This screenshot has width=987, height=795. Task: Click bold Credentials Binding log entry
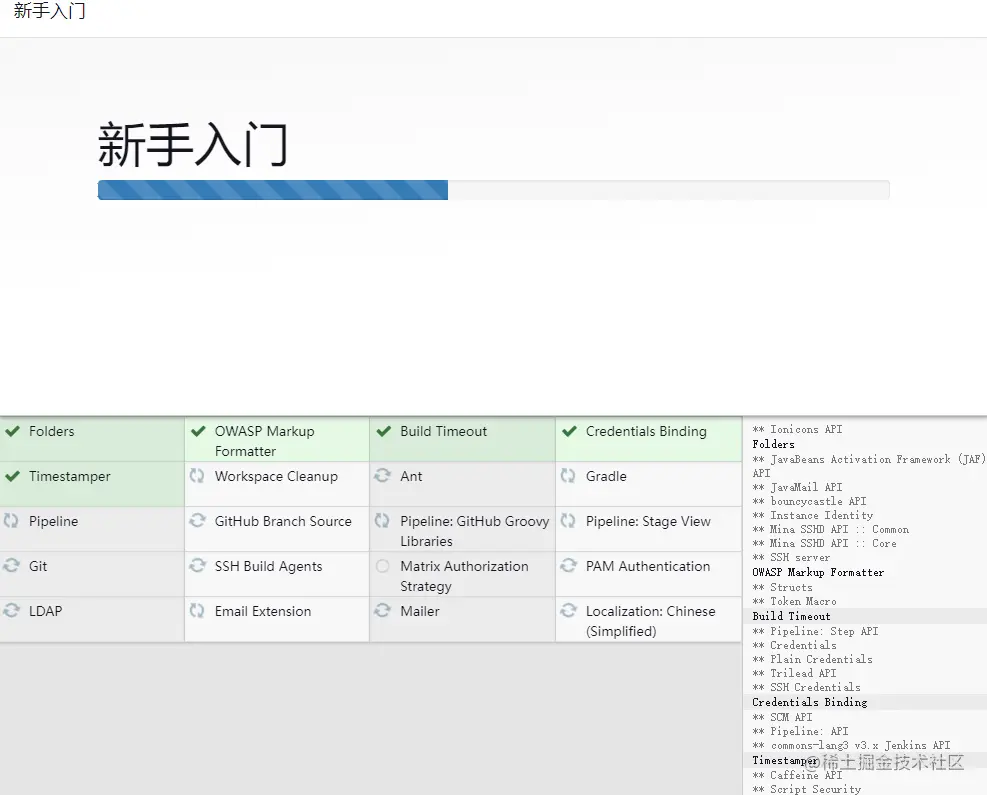pyautogui.click(x=809, y=702)
